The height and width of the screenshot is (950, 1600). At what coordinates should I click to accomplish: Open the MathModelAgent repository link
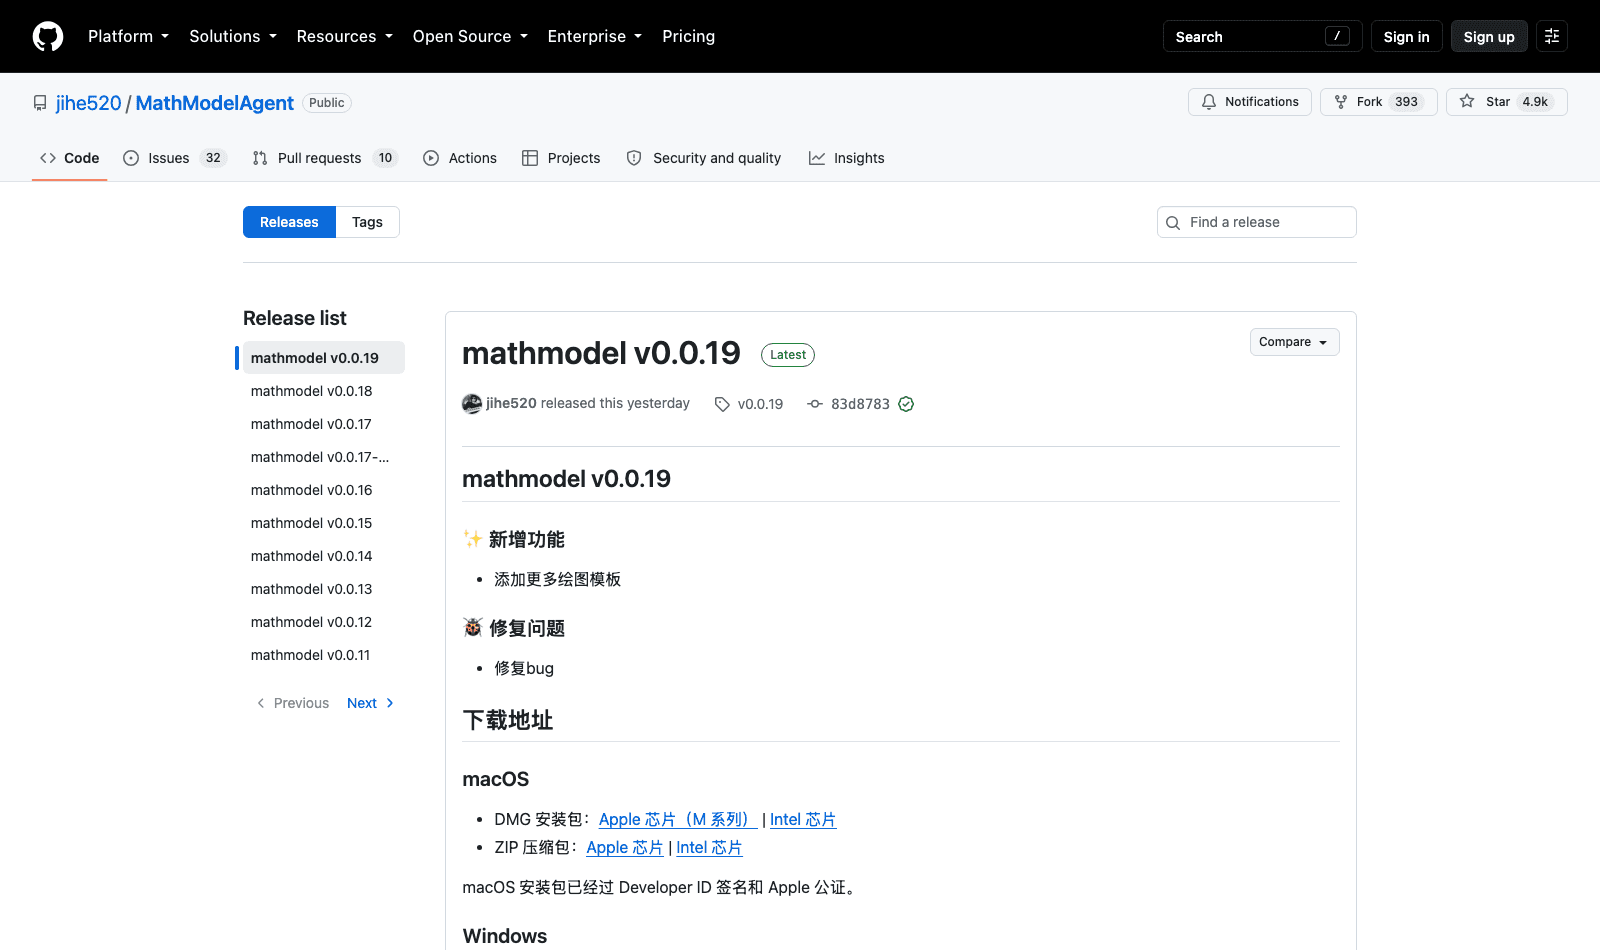214,103
